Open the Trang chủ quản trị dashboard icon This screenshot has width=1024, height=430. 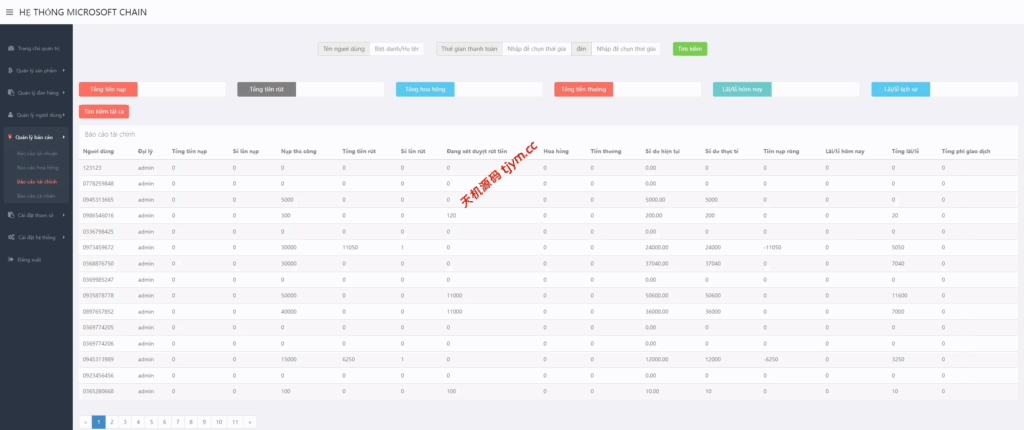coord(10,48)
